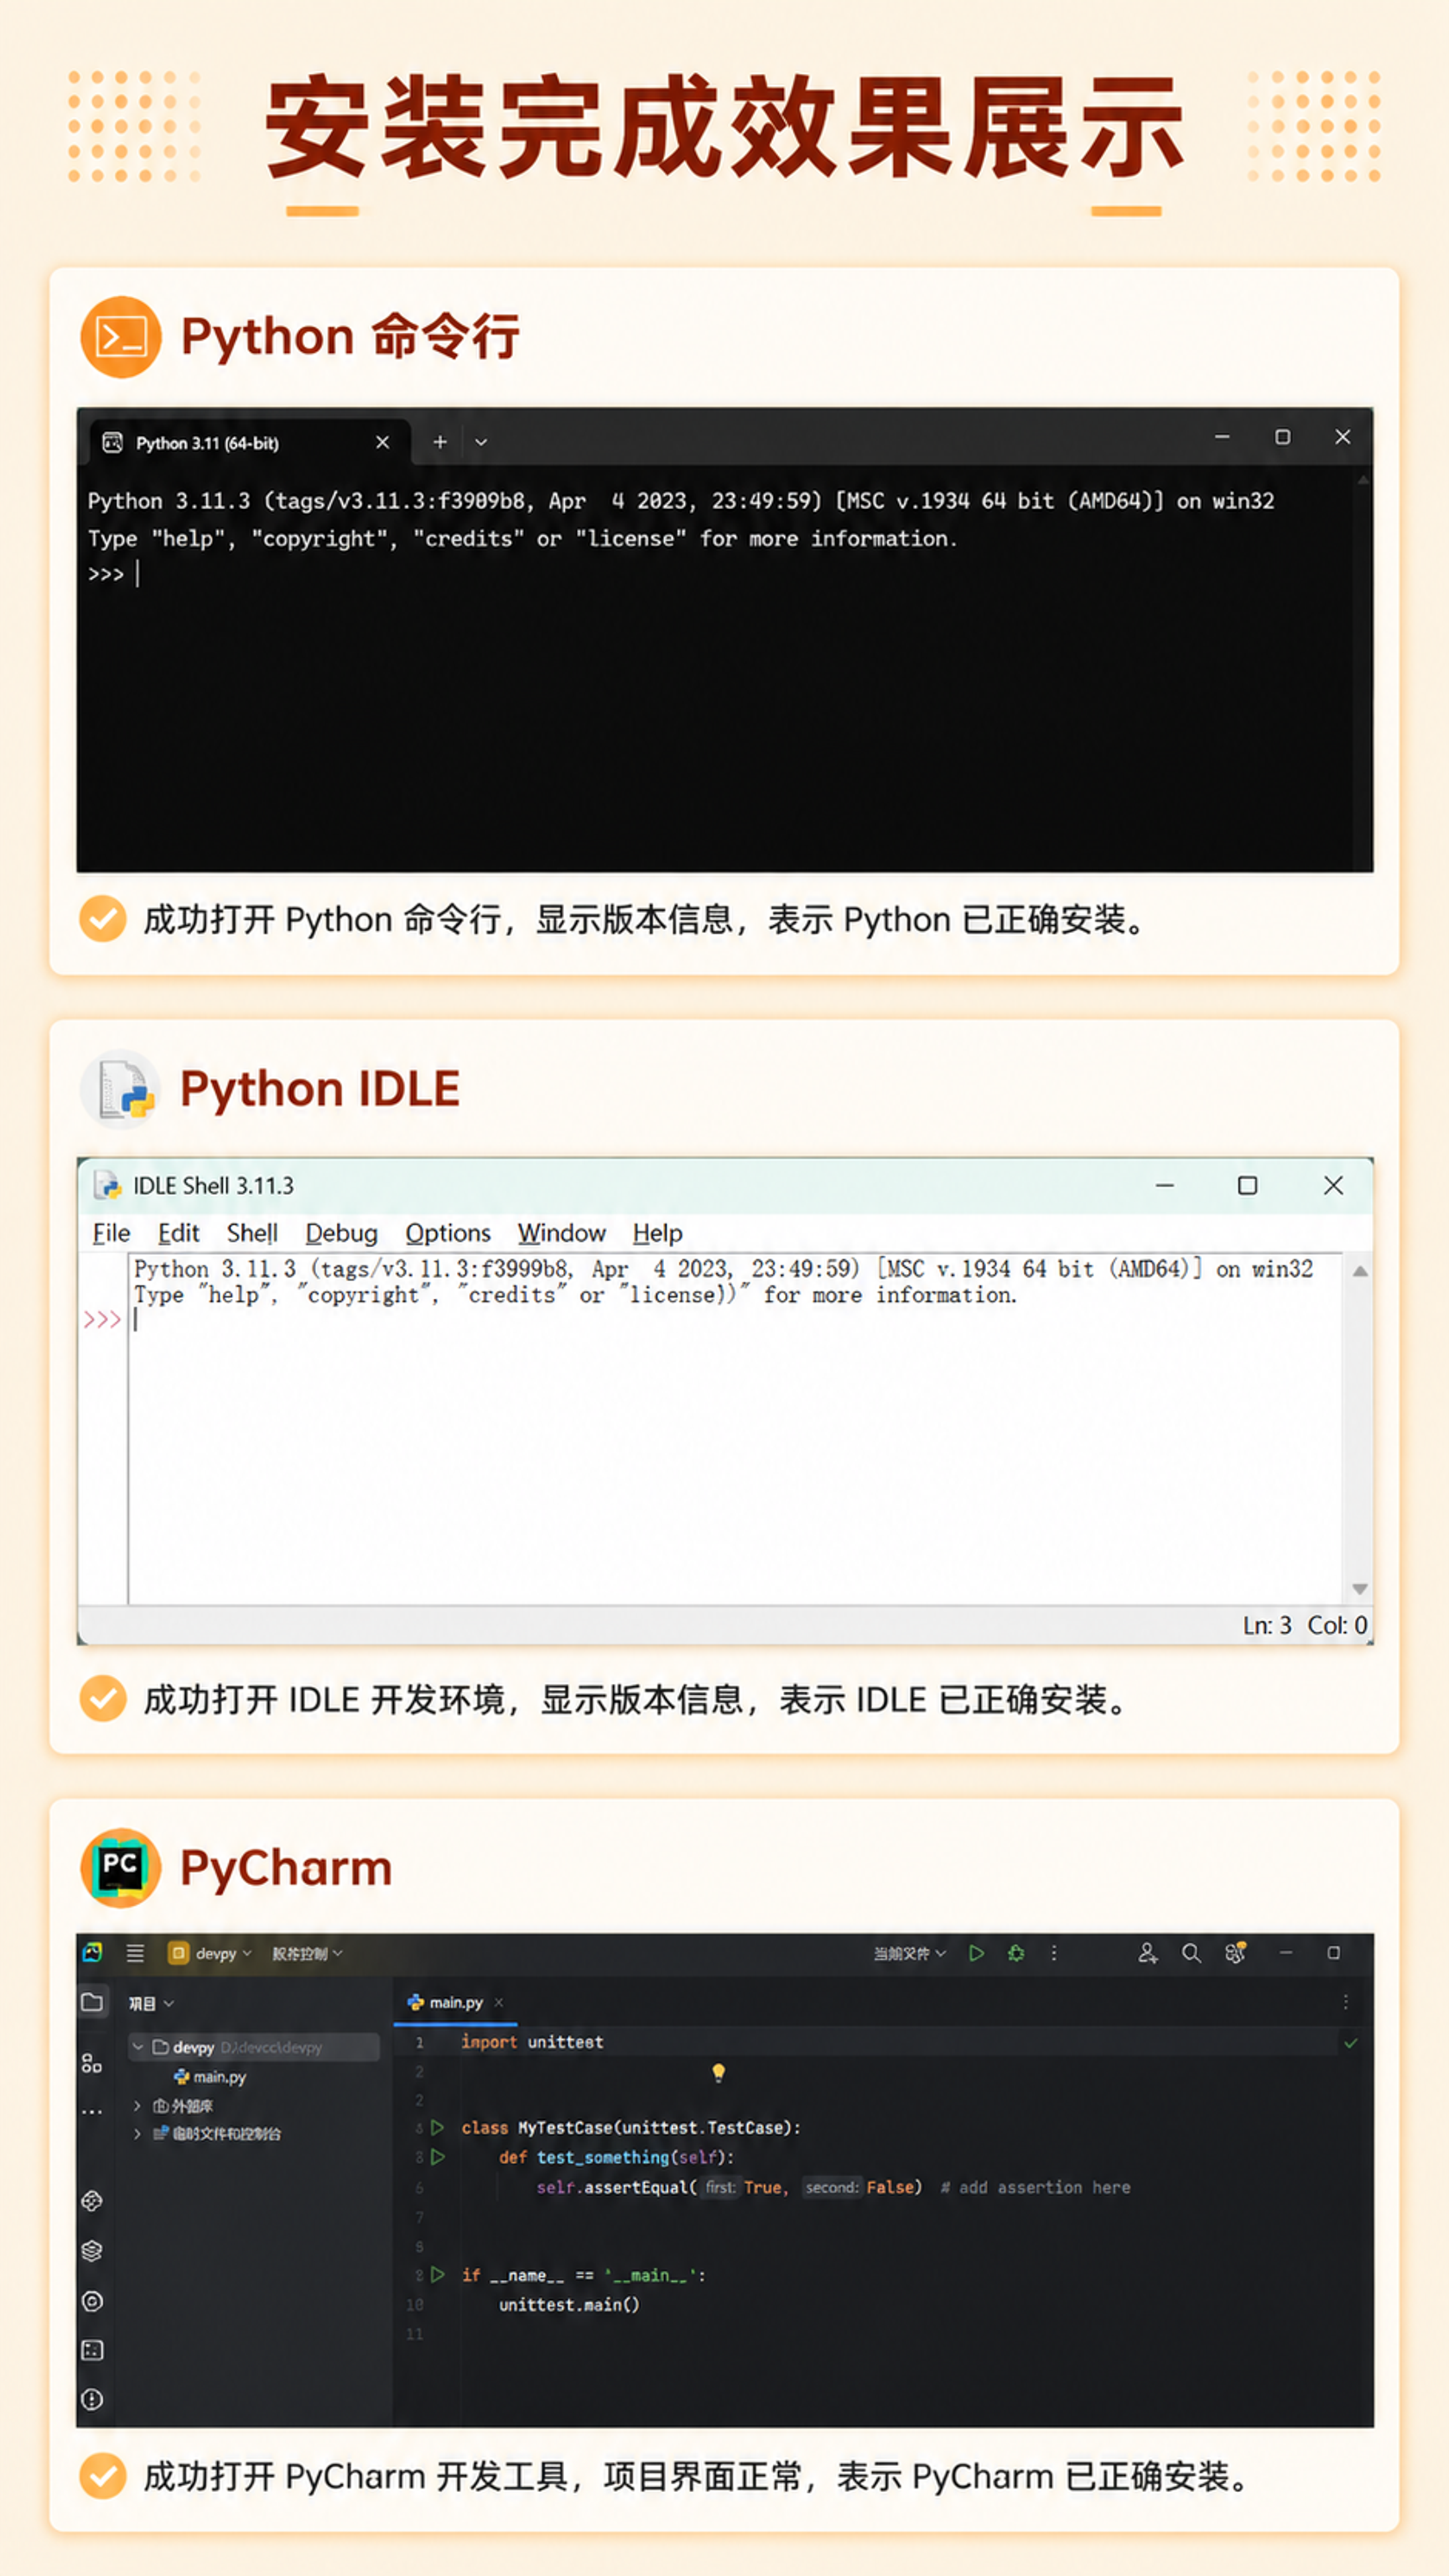Open the layers-shaped tool window icon
Screen dimensions: 1449x2576
92,2251
